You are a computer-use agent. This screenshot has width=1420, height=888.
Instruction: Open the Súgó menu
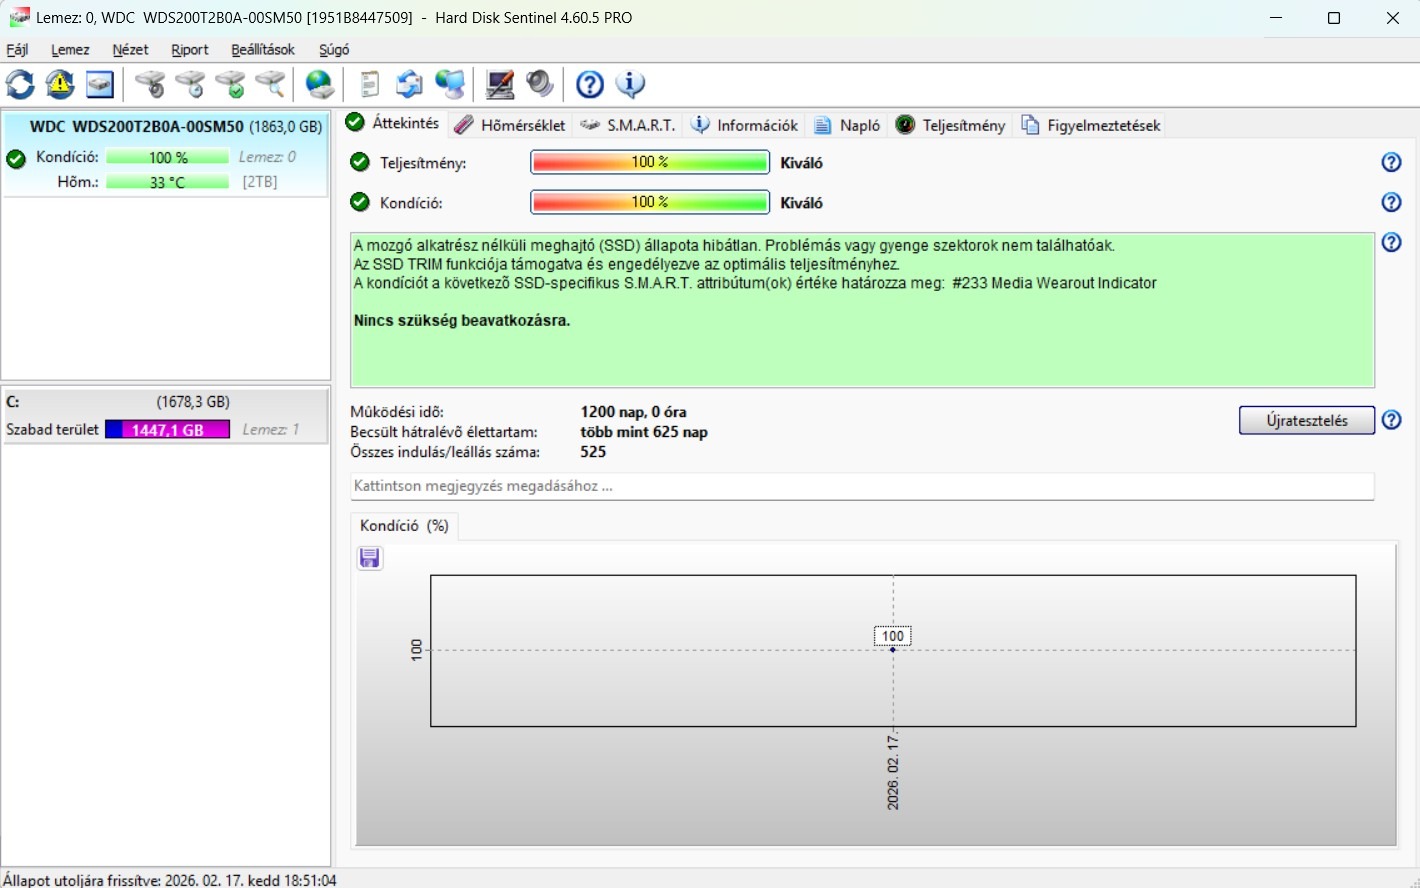(x=334, y=49)
